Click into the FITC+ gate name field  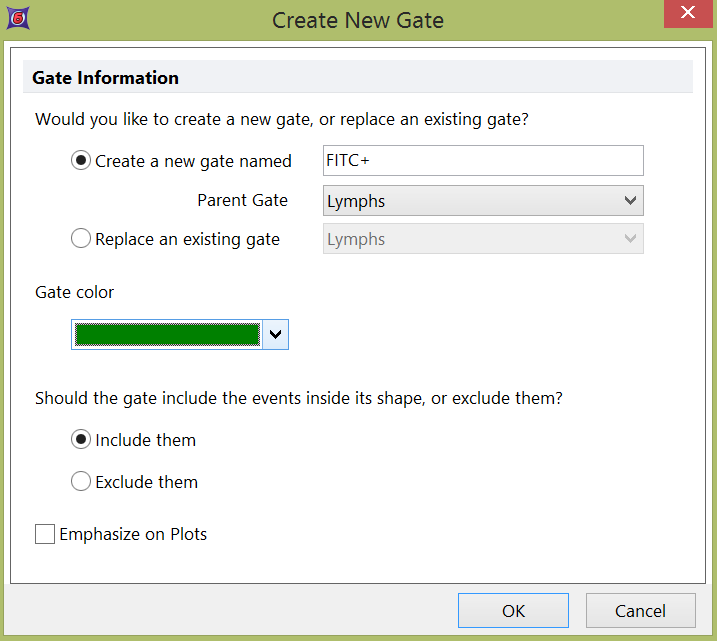click(x=483, y=161)
